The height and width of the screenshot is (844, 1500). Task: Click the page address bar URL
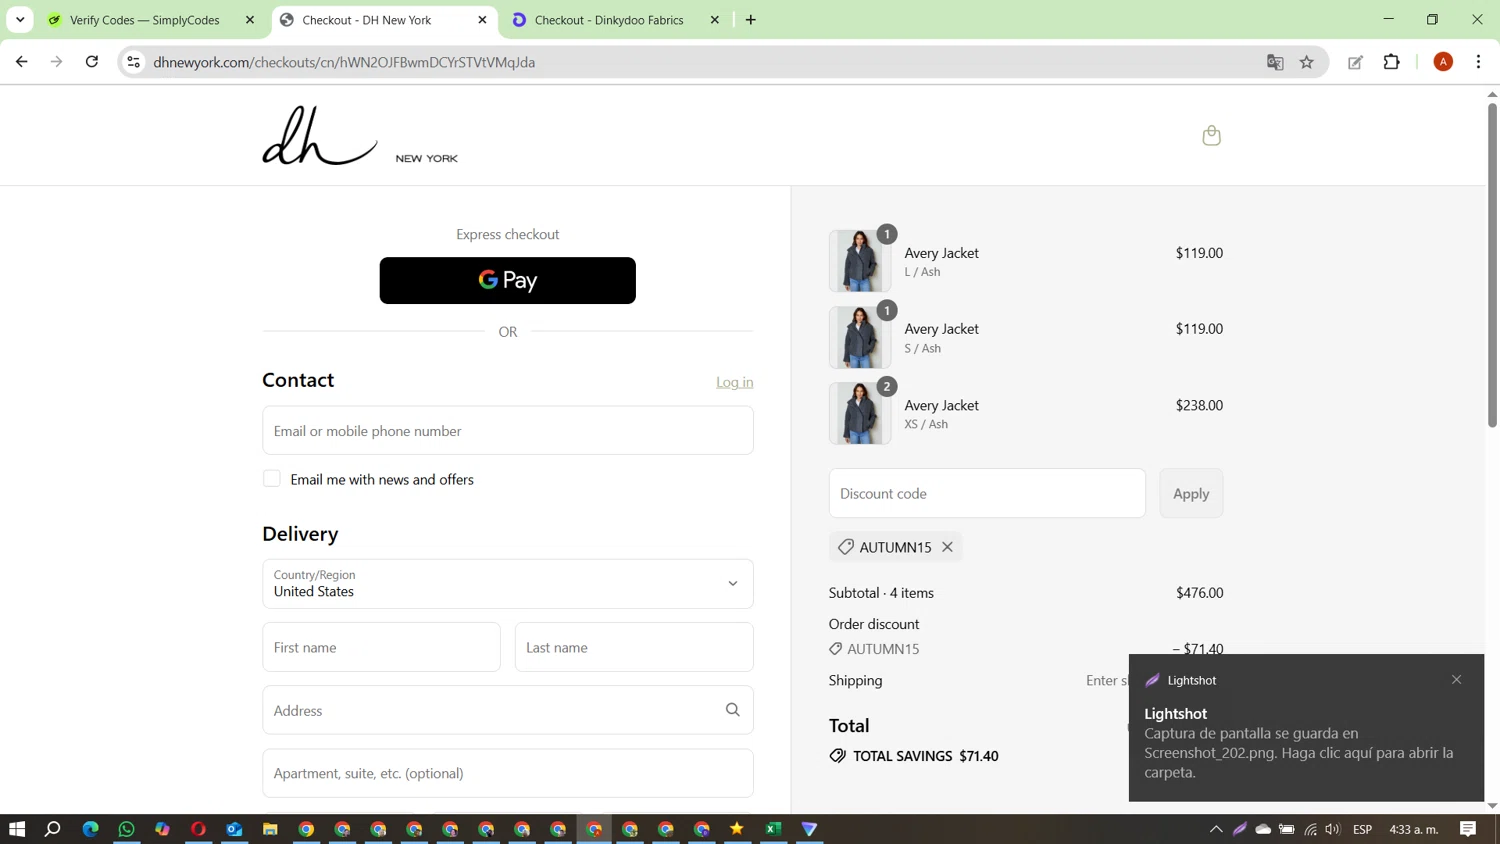tap(344, 62)
